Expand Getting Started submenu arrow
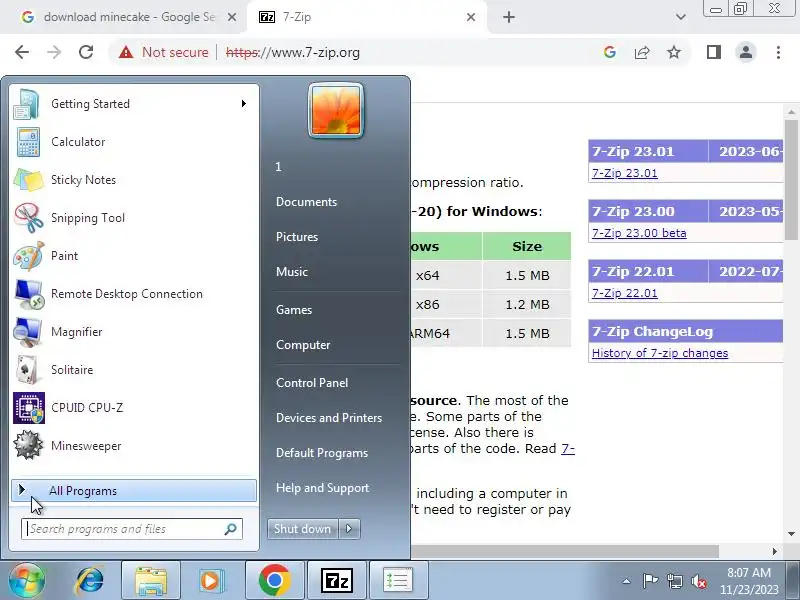 244,104
